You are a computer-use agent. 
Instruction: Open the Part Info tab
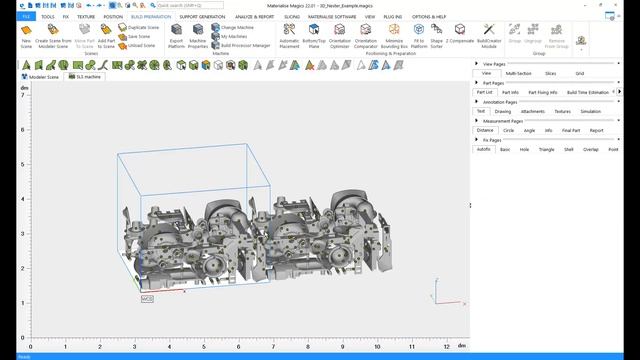pos(510,92)
